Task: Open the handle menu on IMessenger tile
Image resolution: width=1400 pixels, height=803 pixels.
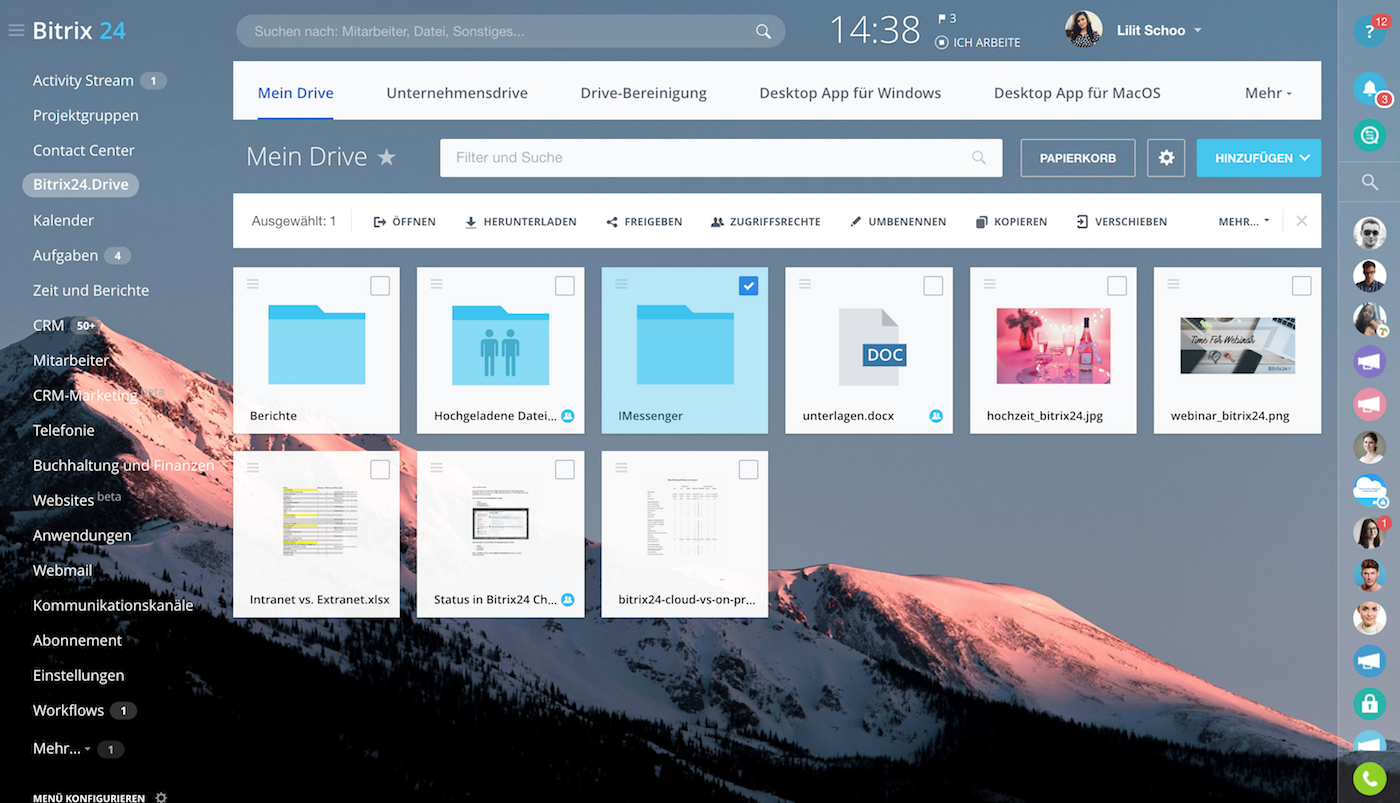Action: pyautogui.click(x=621, y=285)
